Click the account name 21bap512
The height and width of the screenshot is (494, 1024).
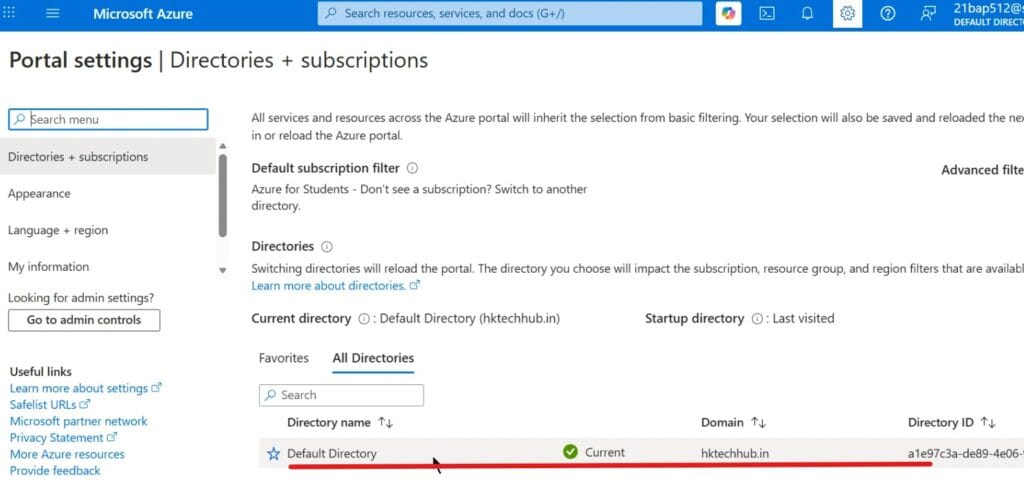[988, 8]
